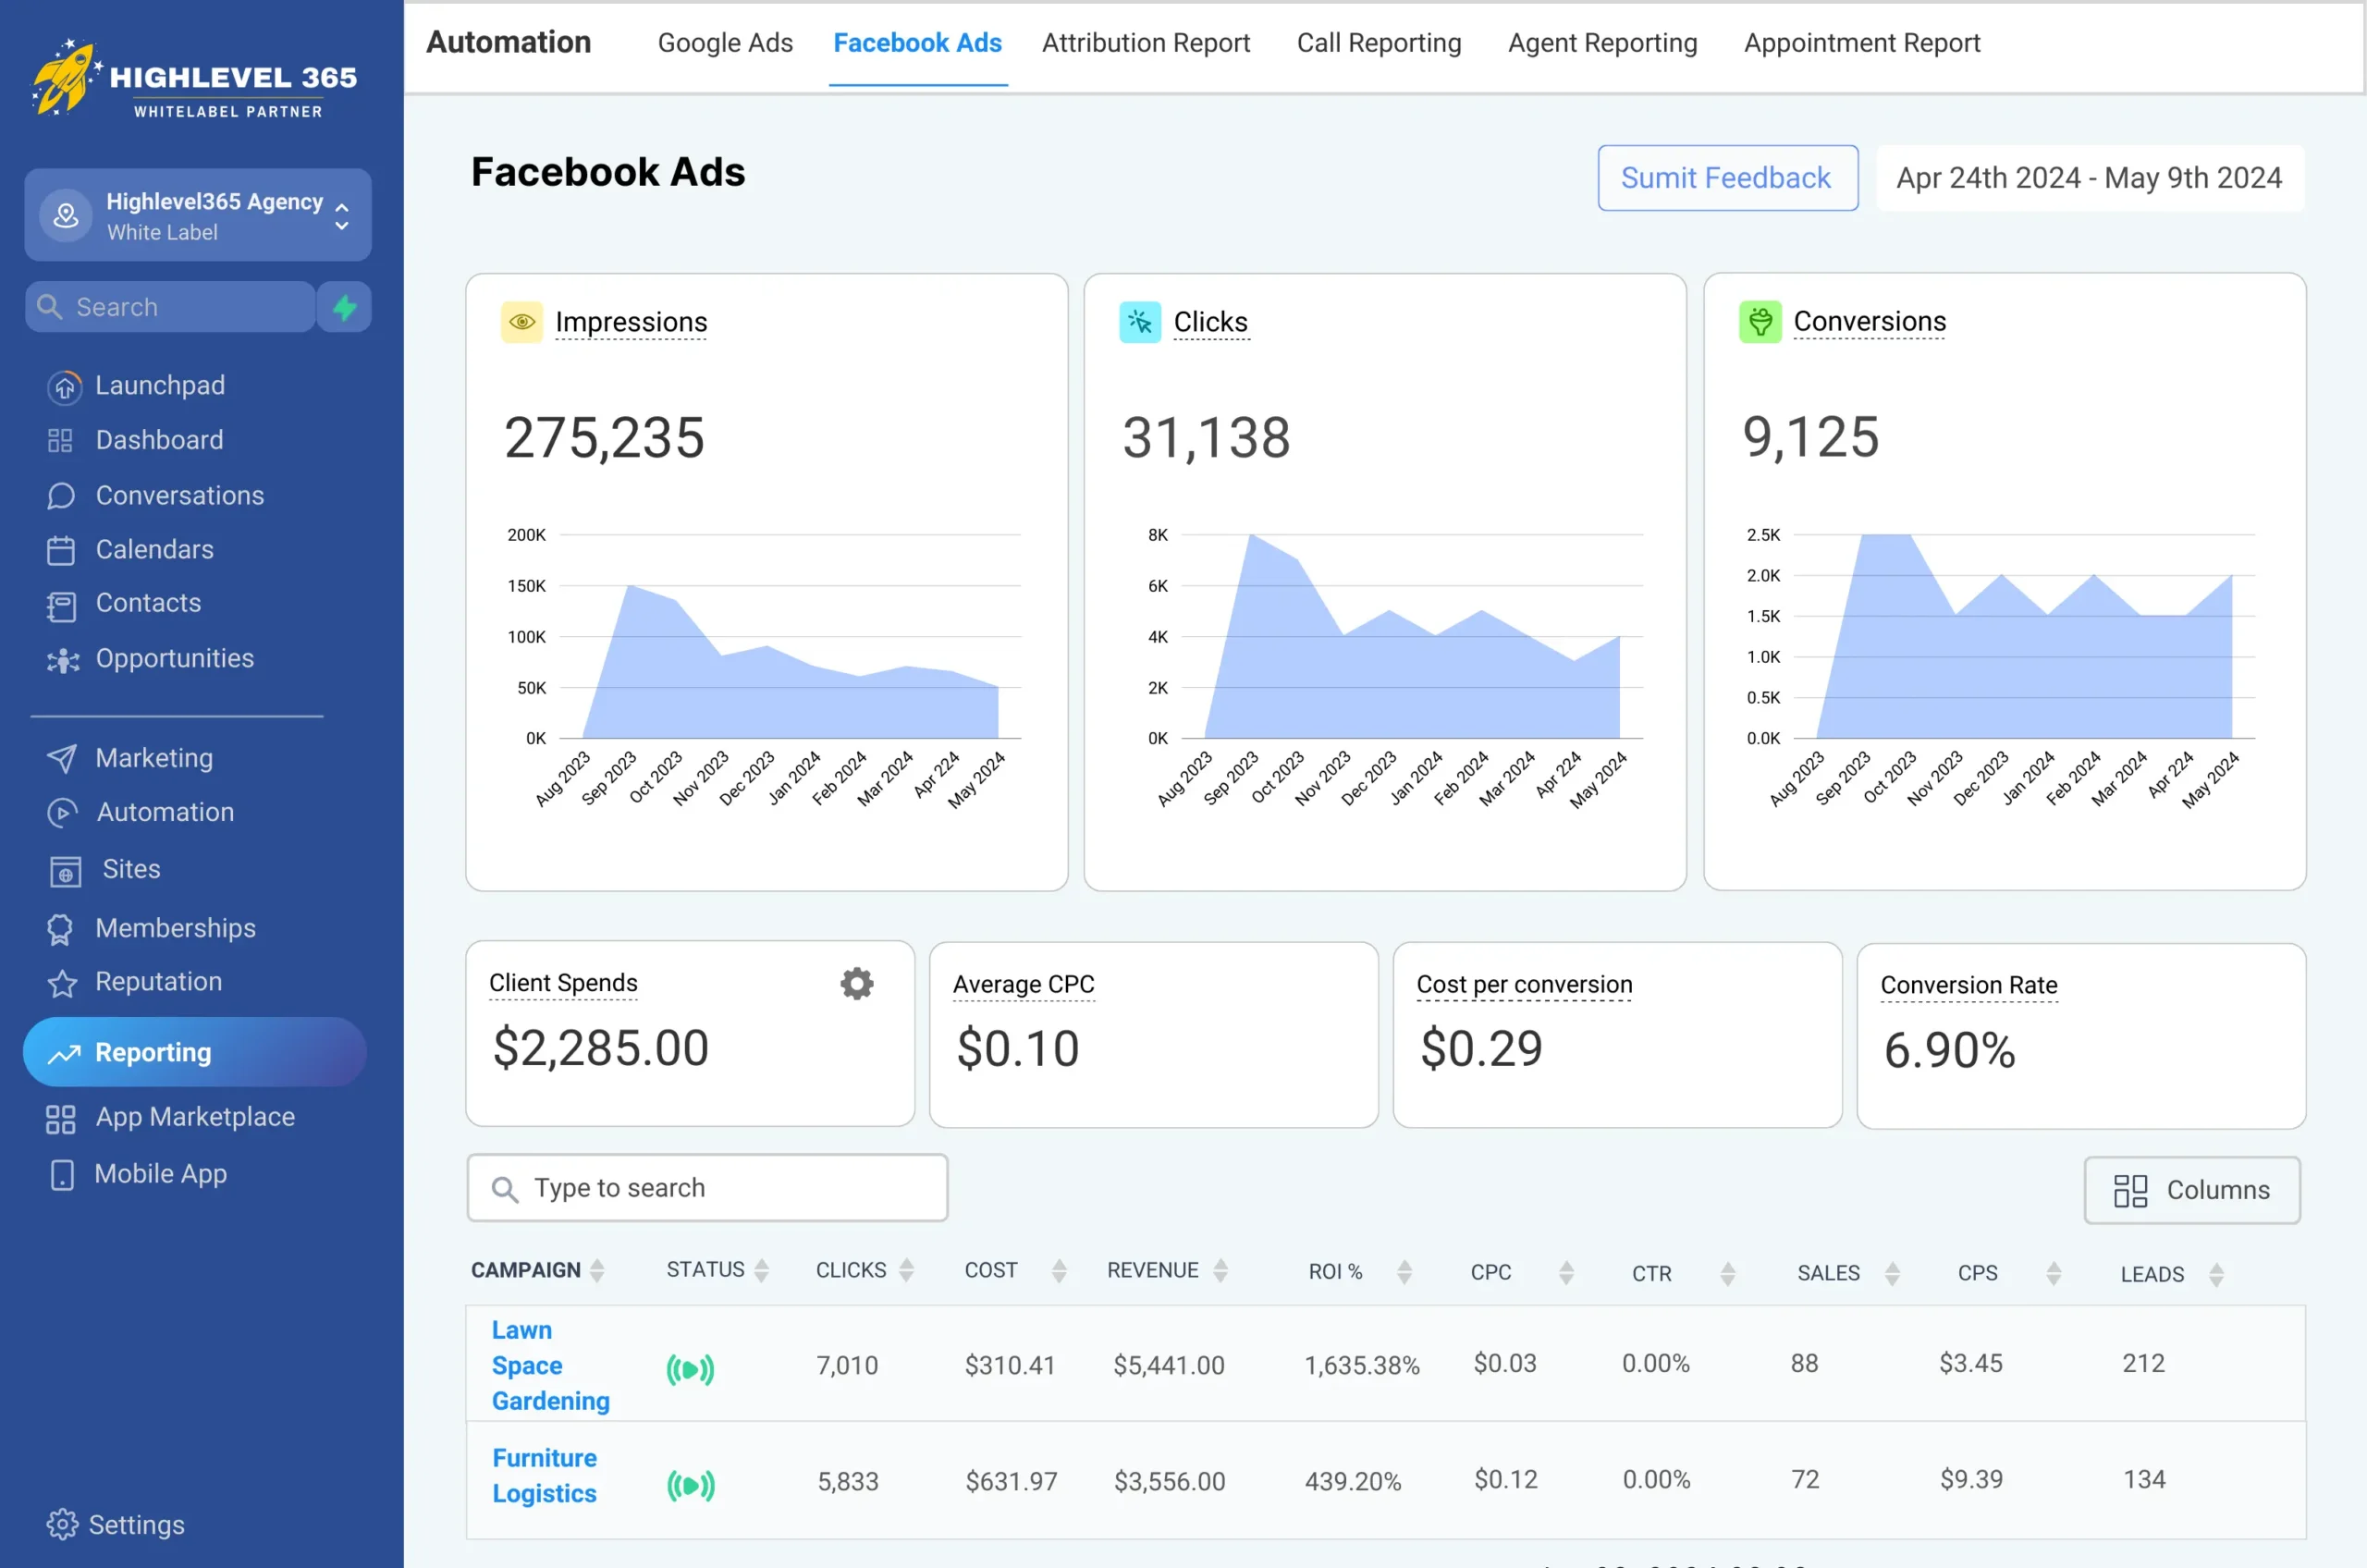Viewport: 2367px width, 1568px height.
Task: Open the Attribution Report tab
Action: (x=1146, y=43)
